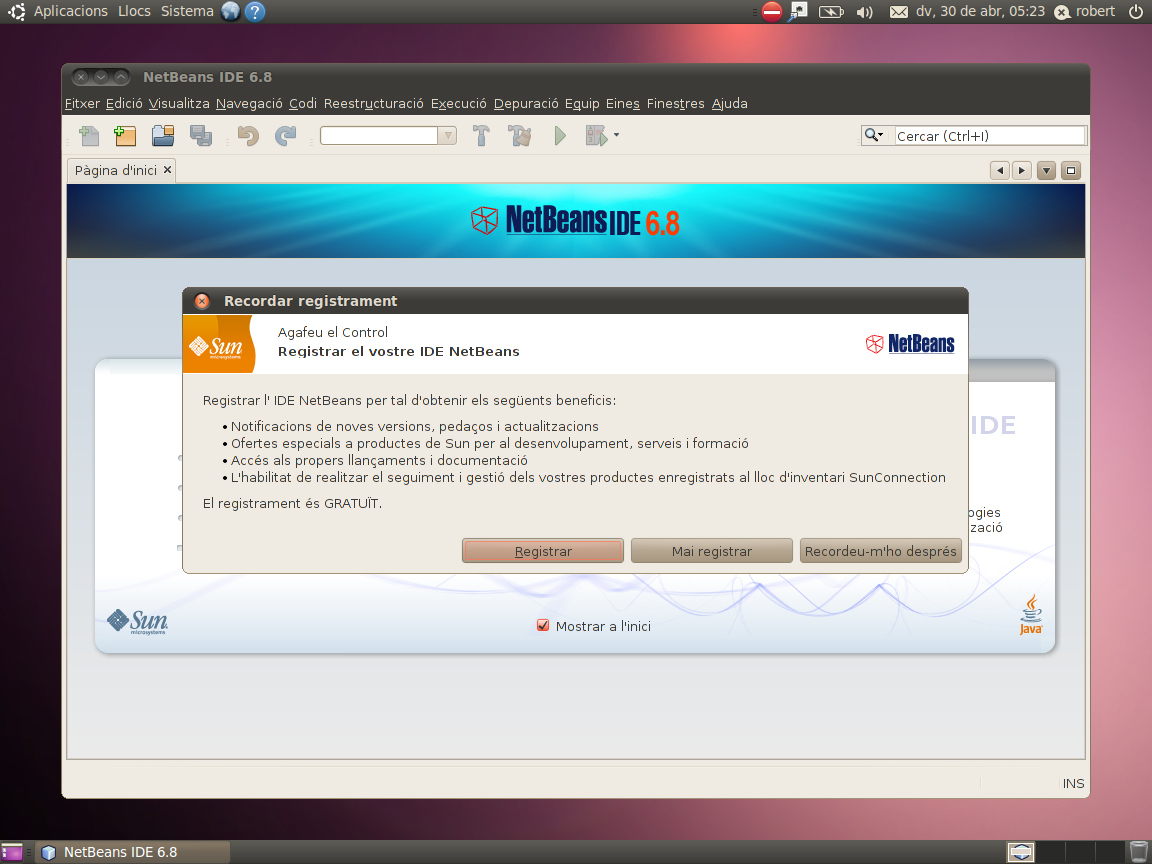The height and width of the screenshot is (864, 1152).
Task: Maximize the editor window button
Action: (x=1071, y=170)
